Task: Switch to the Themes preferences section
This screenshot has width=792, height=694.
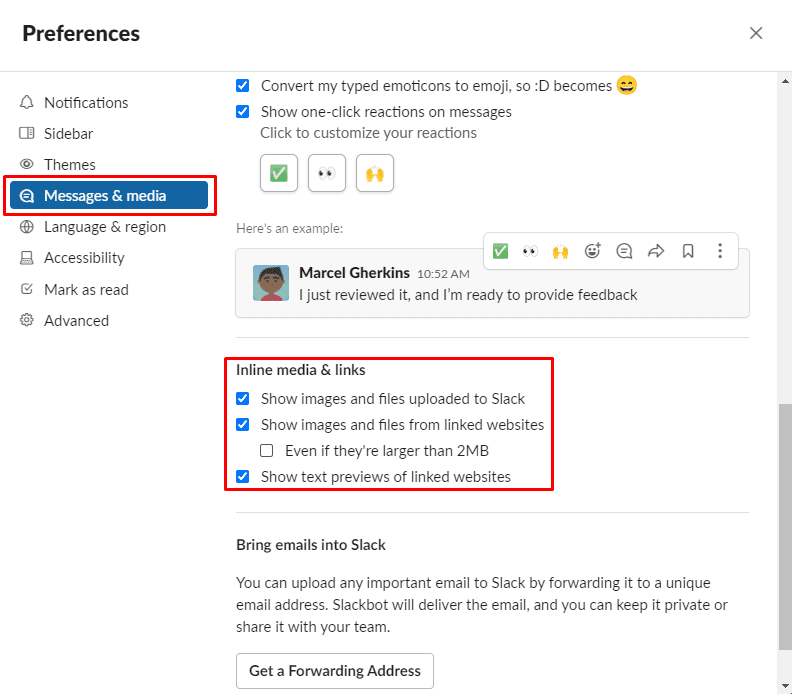Action: pyautogui.click(x=70, y=164)
